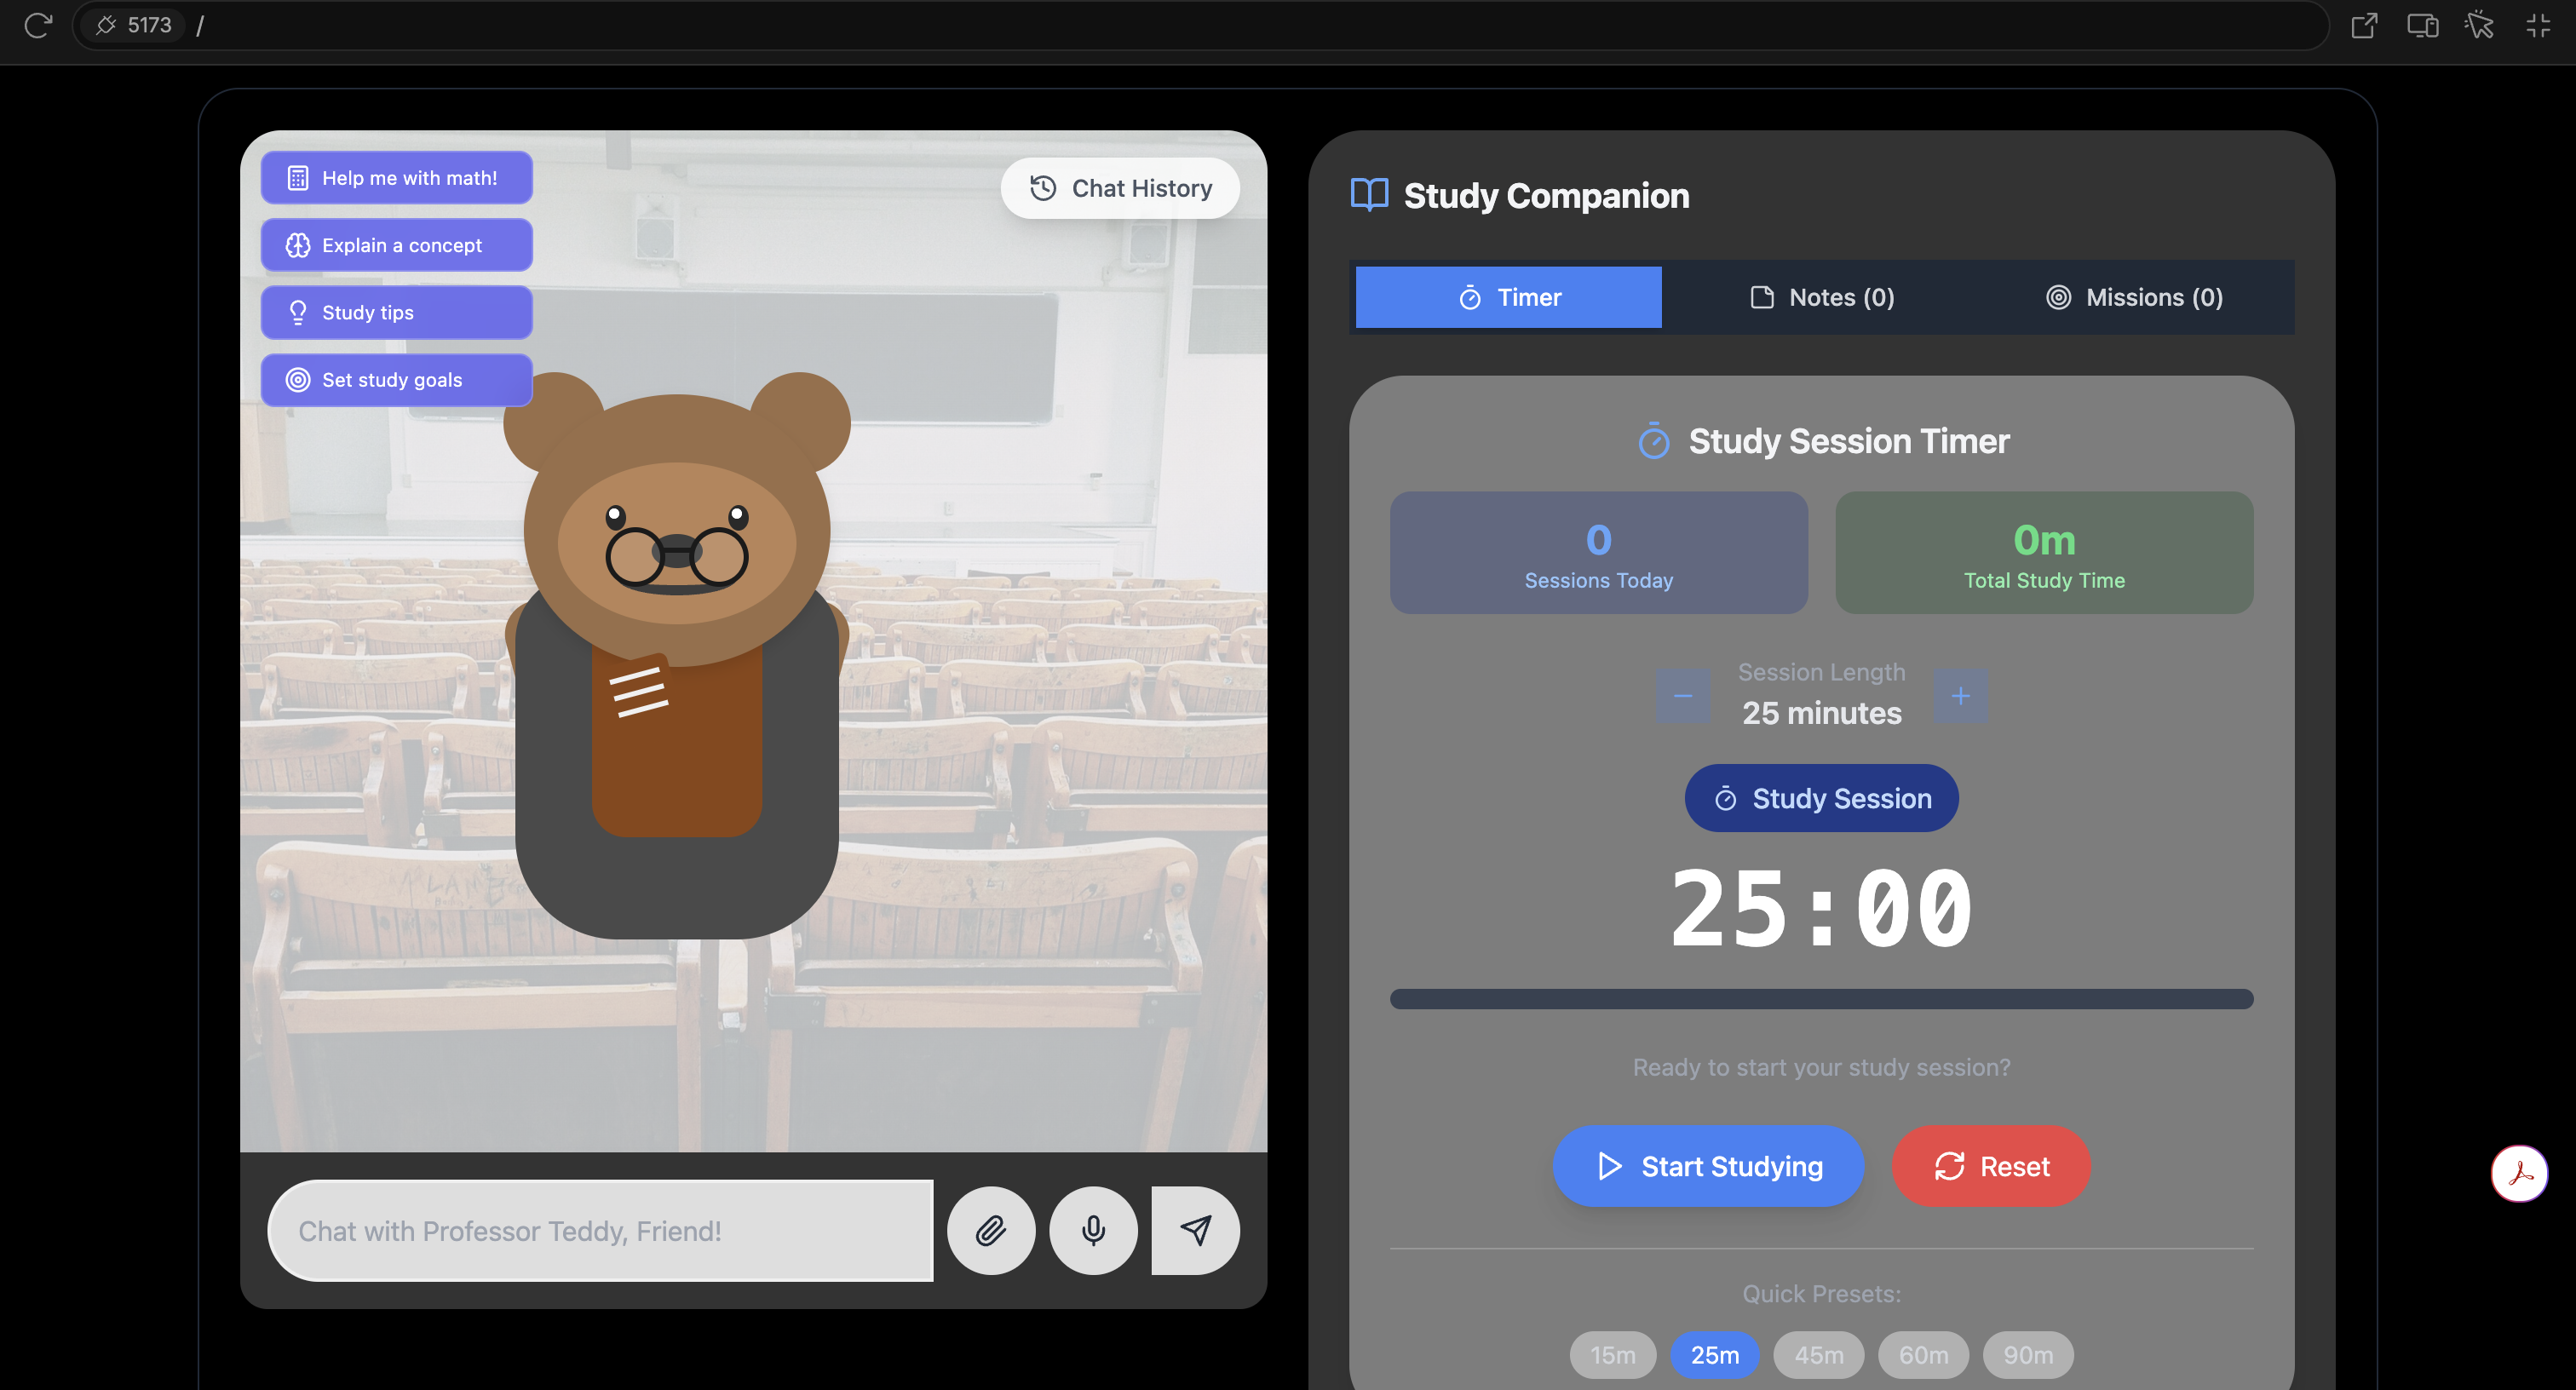
Task: Click the red Reset button
Action: 1990,1166
